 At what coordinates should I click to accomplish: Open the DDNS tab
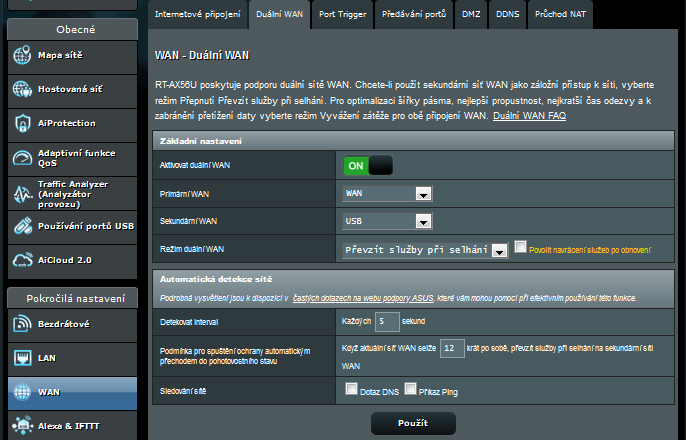pos(505,14)
